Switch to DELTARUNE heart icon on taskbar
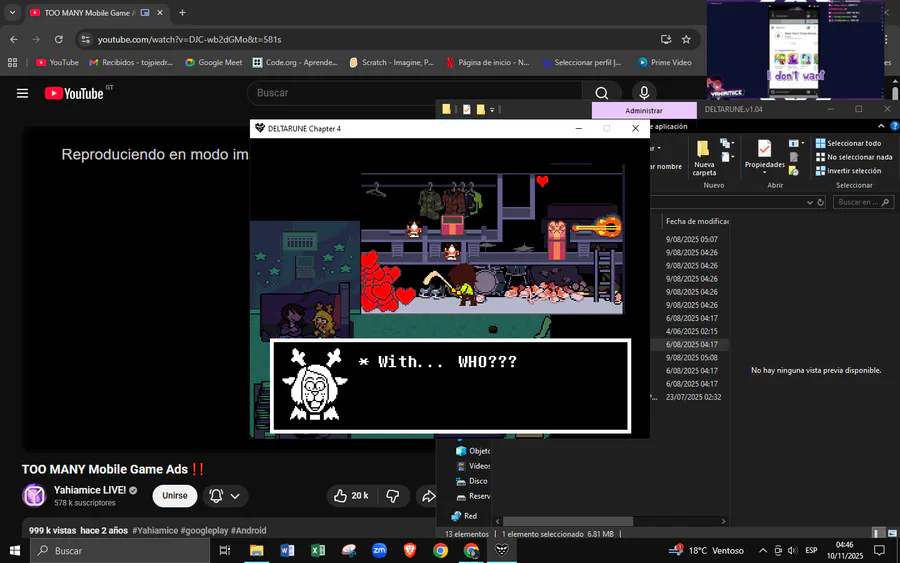This screenshot has width=900, height=563. [502, 550]
